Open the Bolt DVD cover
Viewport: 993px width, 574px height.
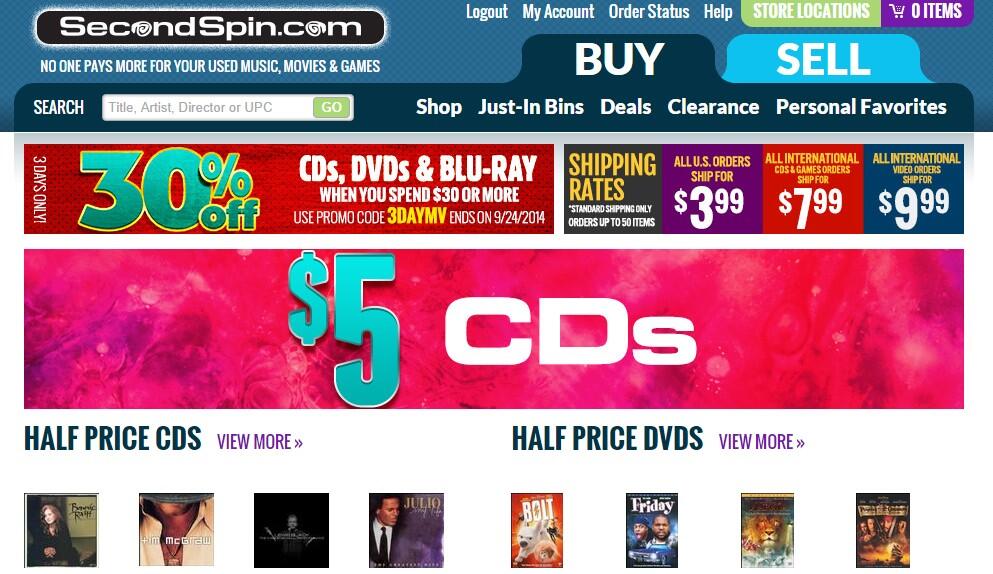tap(537, 530)
